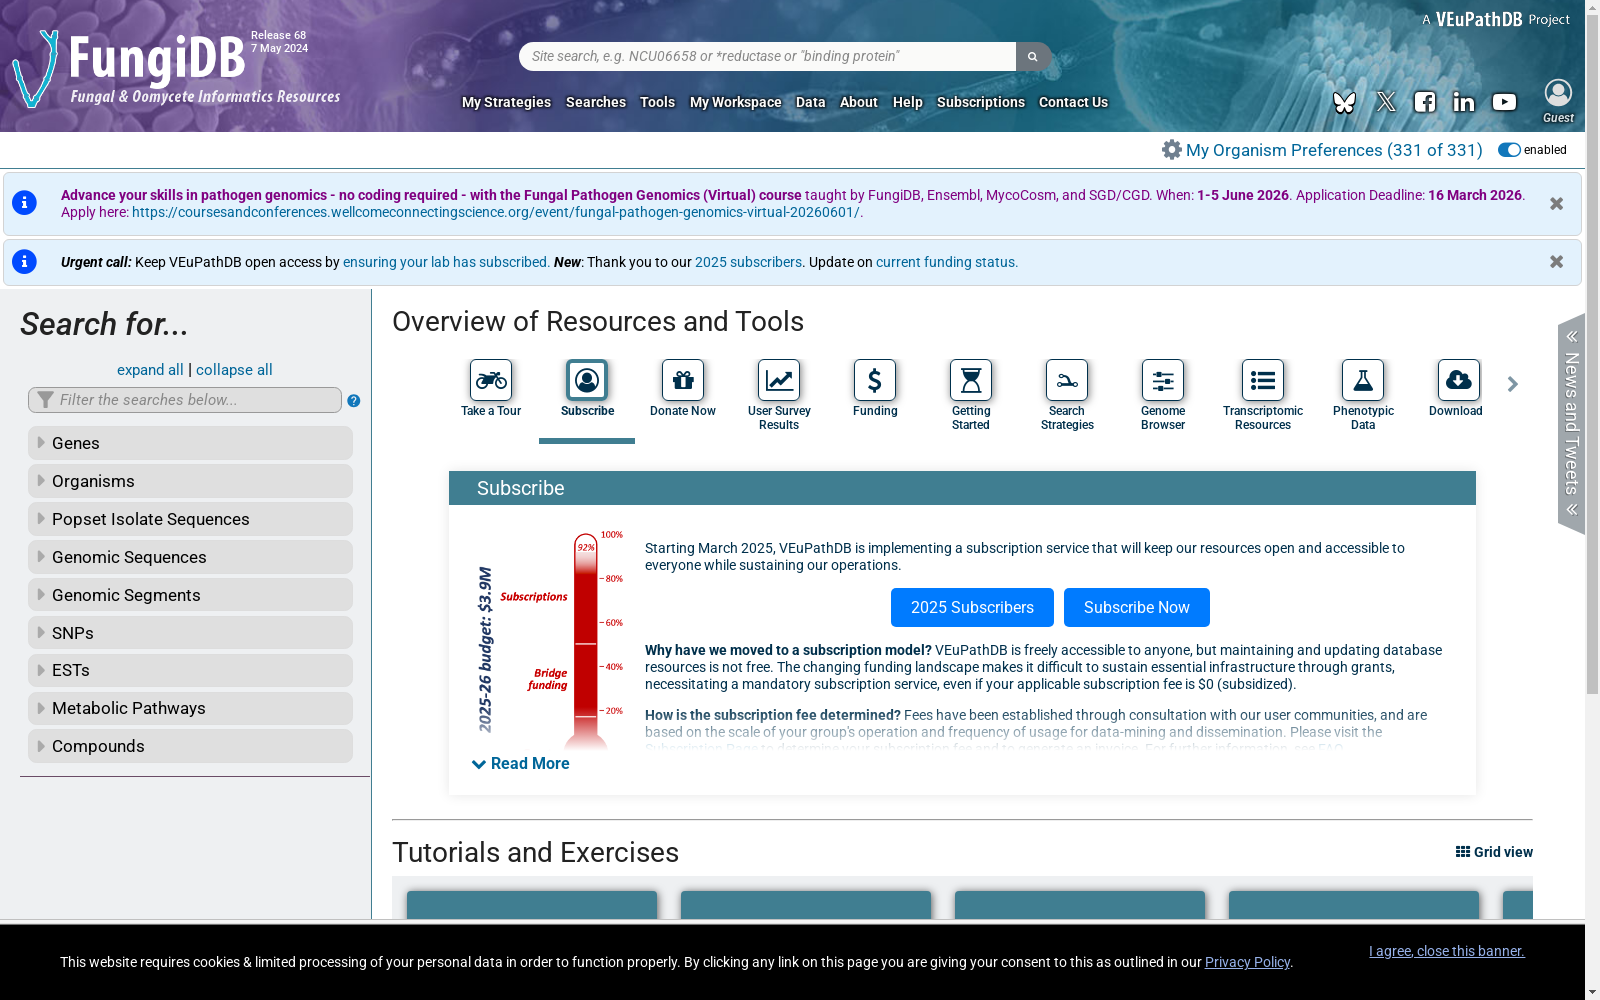Viewport: 1600px width, 1000px height.
Task: Show next resources with right chevron
Action: pos(1513,384)
